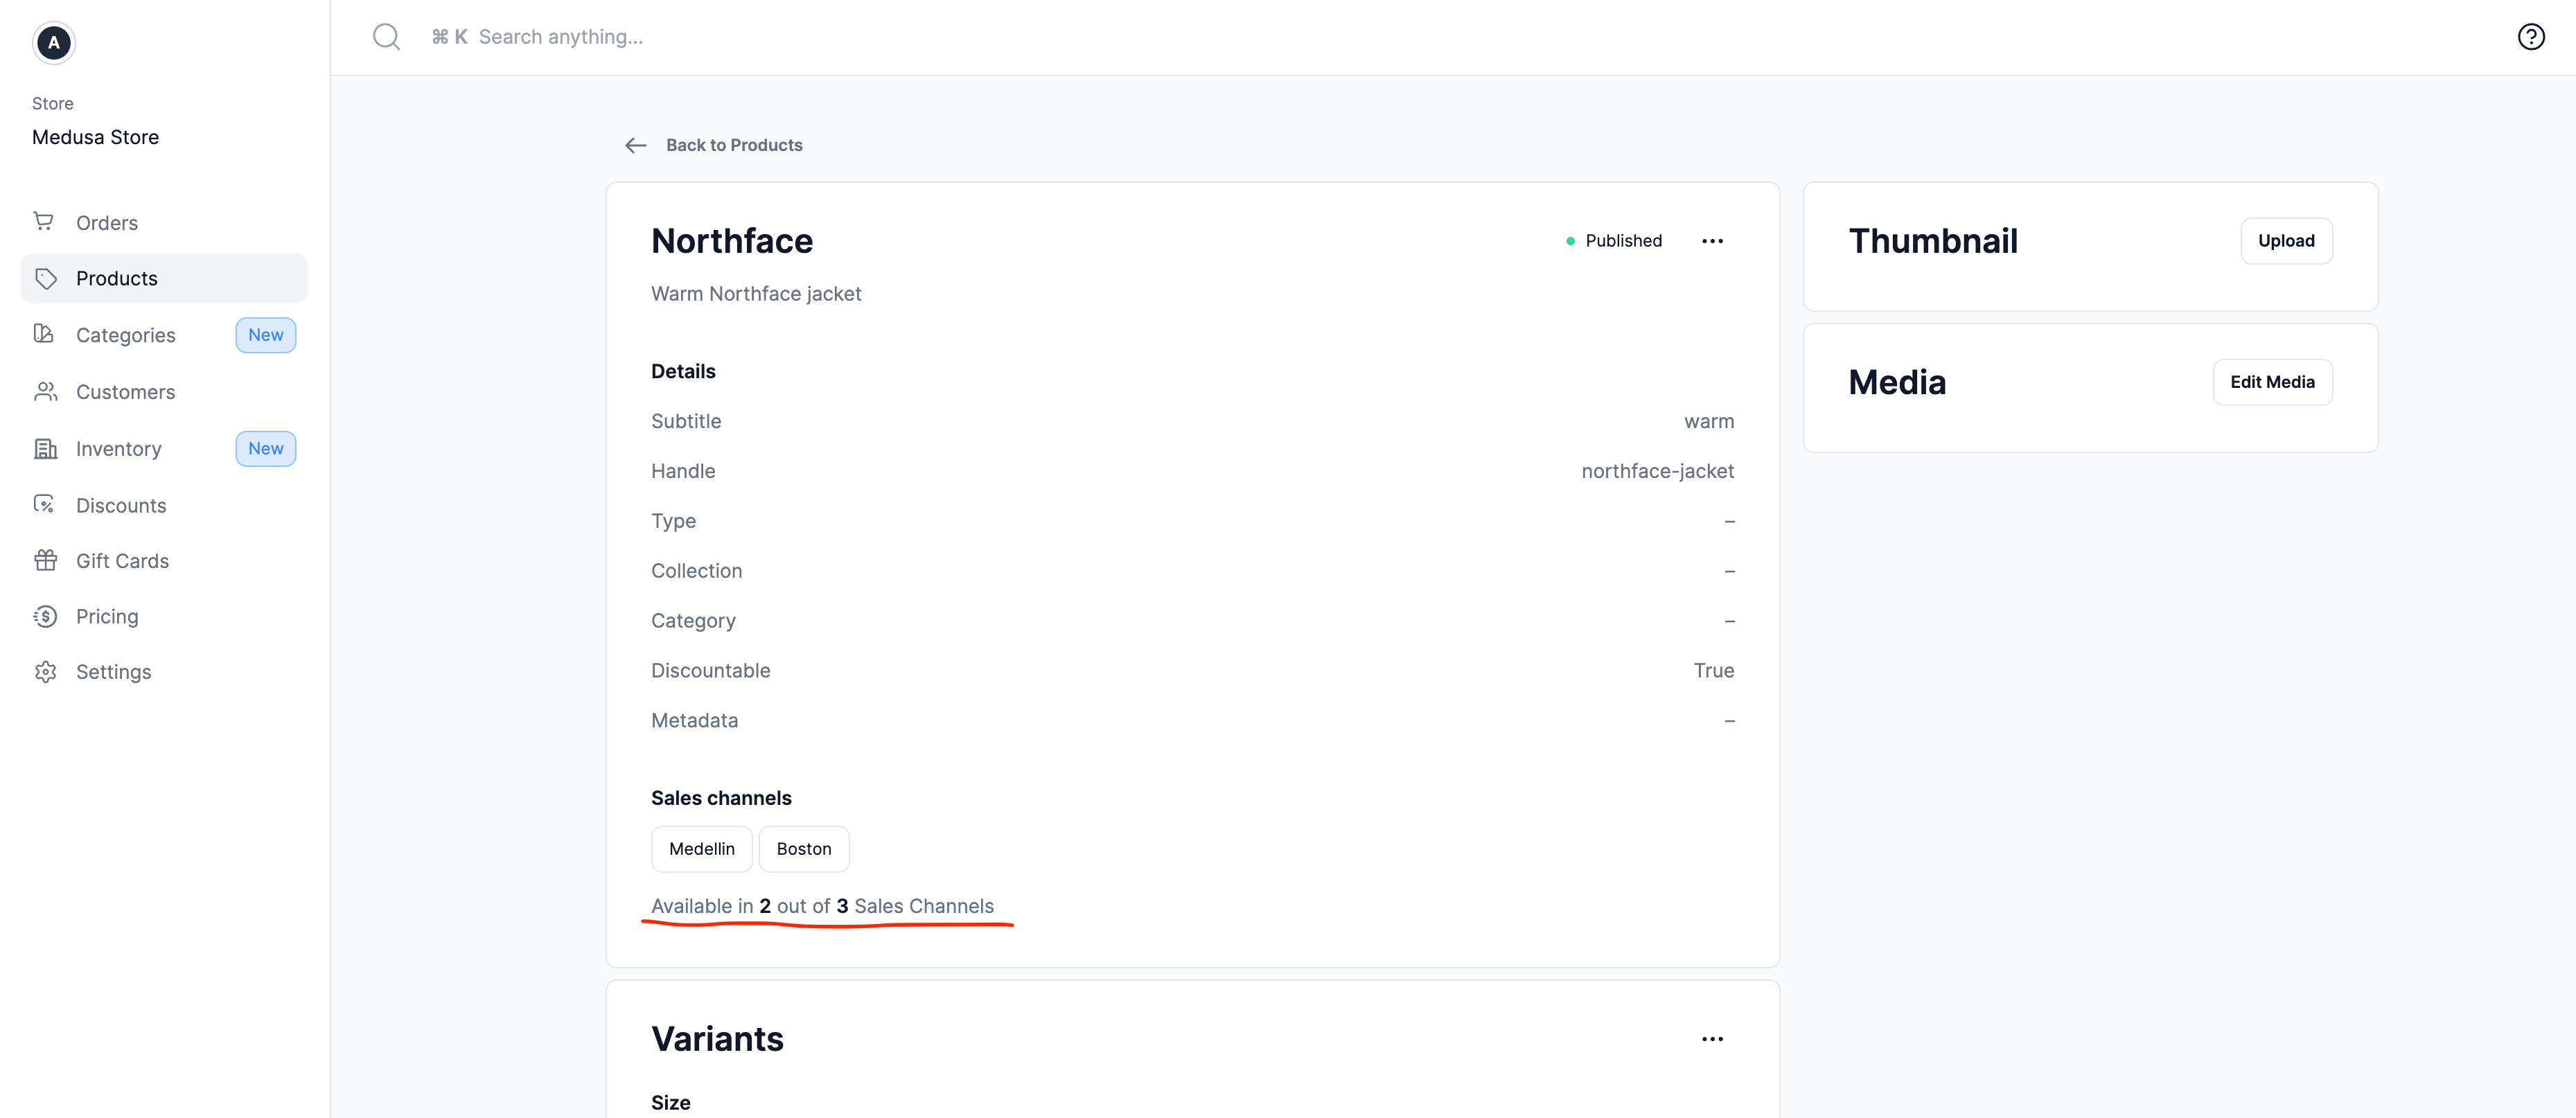
Task: Select the Orders icon in sidebar
Action: (45, 221)
